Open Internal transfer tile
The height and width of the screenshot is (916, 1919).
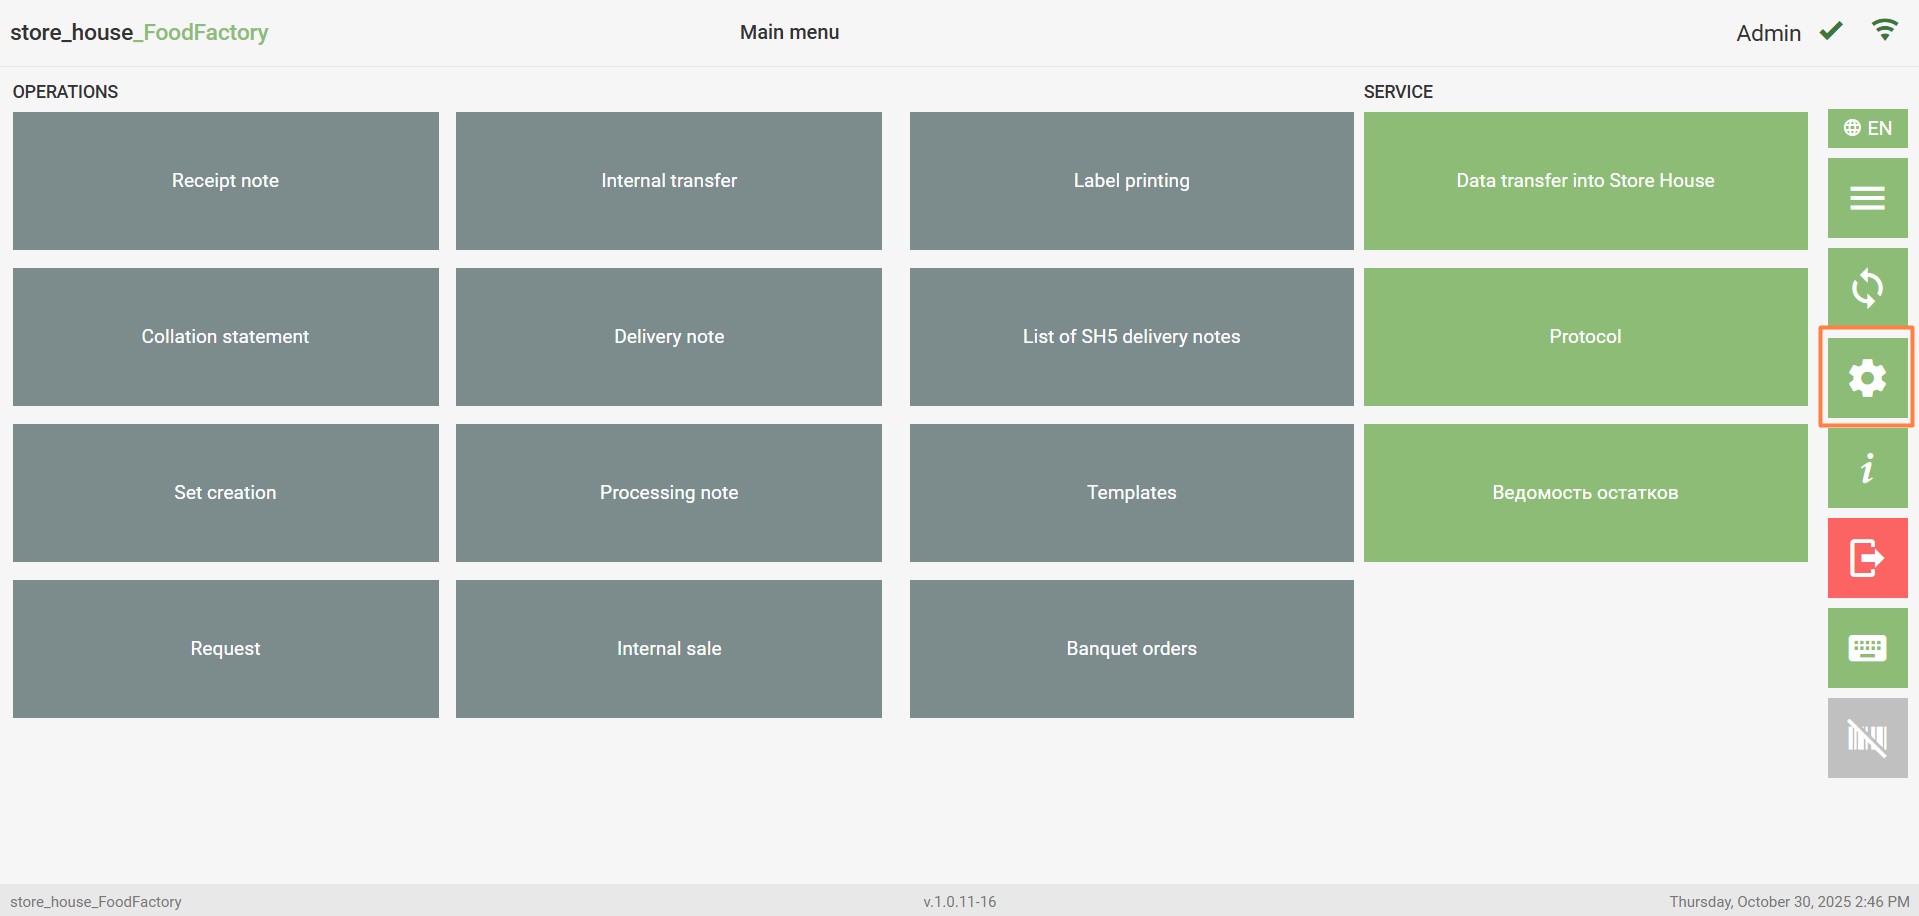click(x=668, y=181)
